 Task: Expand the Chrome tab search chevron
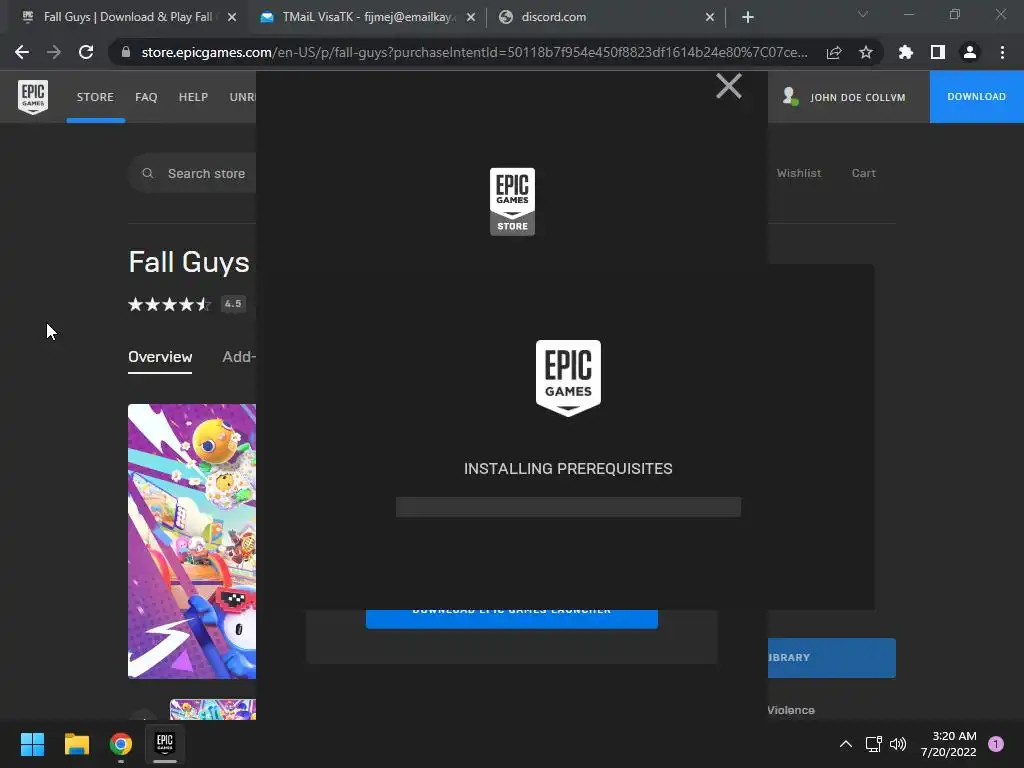(x=863, y=14)
